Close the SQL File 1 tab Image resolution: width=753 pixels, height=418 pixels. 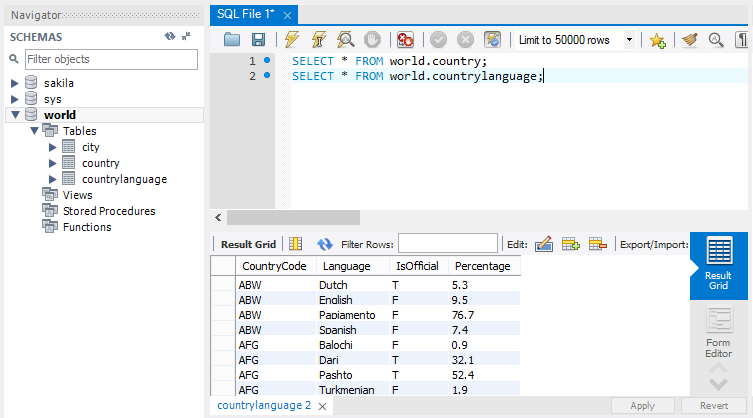287,15
